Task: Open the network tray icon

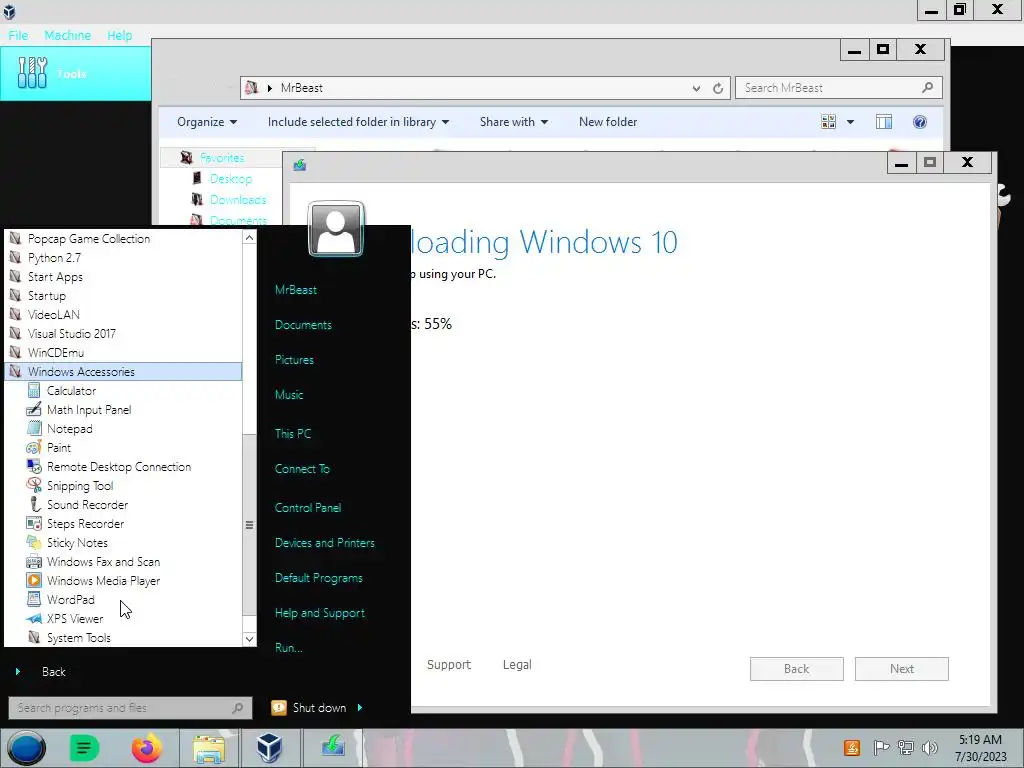Action: 906,747
